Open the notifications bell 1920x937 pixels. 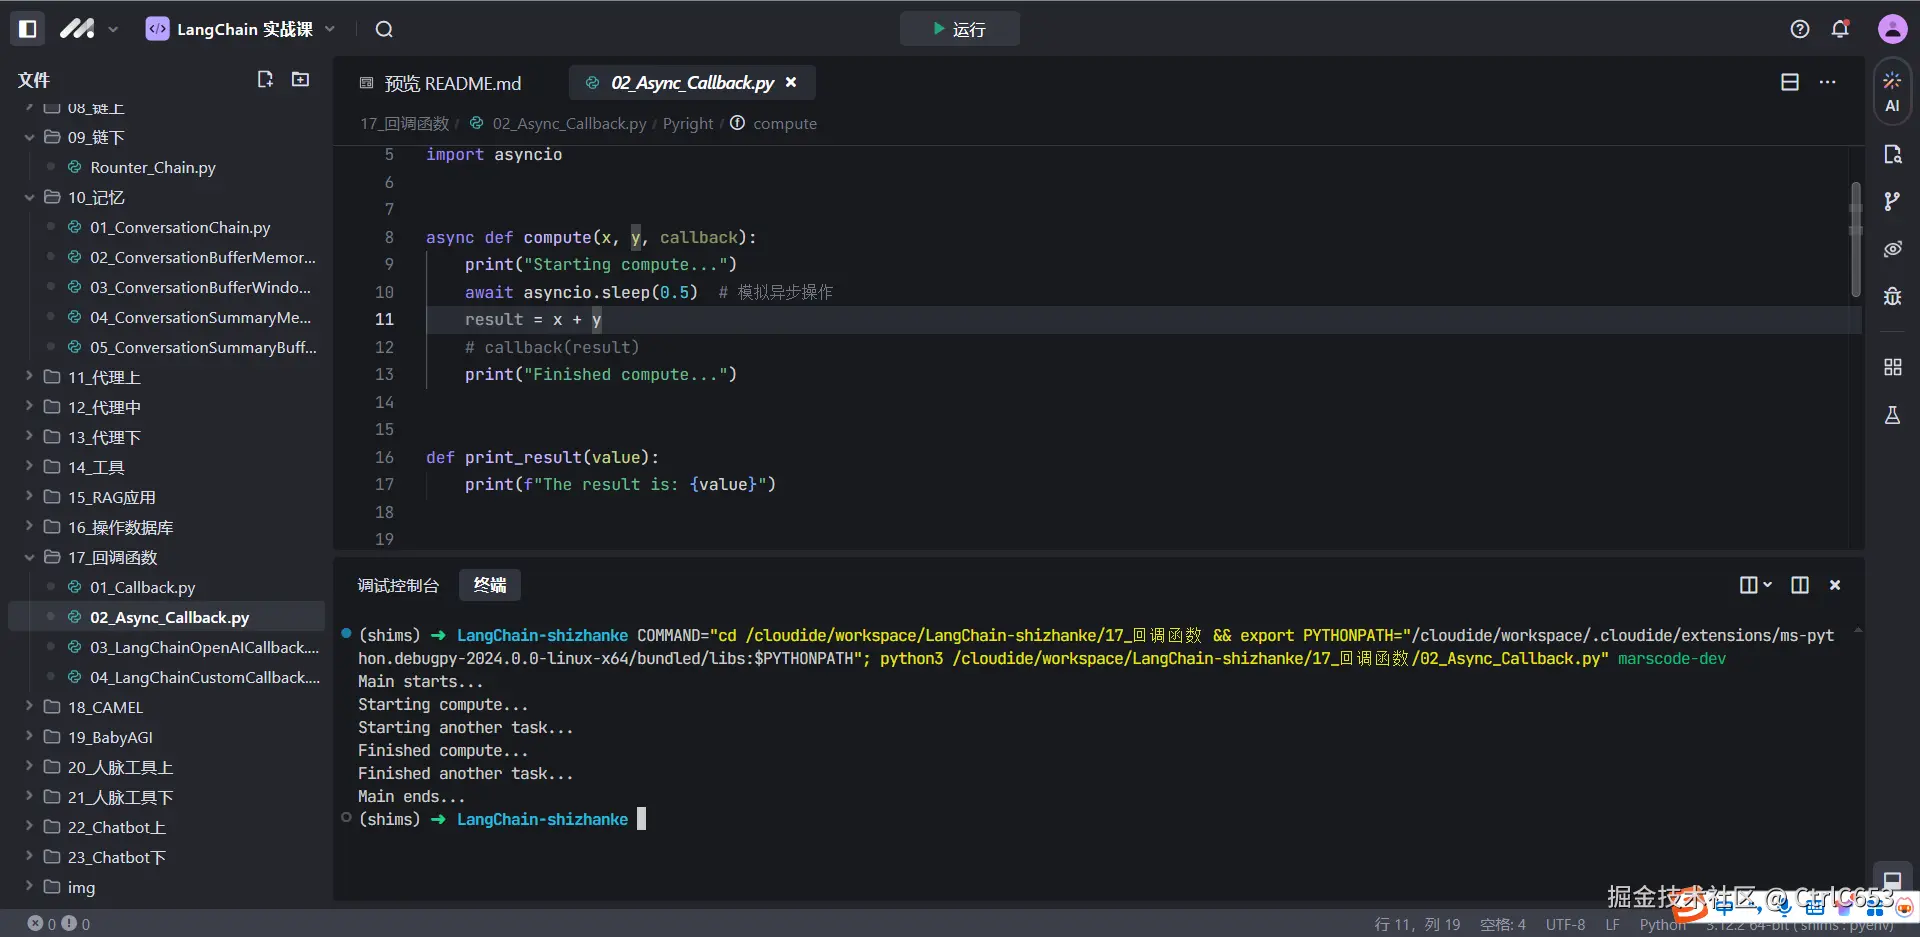coord(1840,29)
